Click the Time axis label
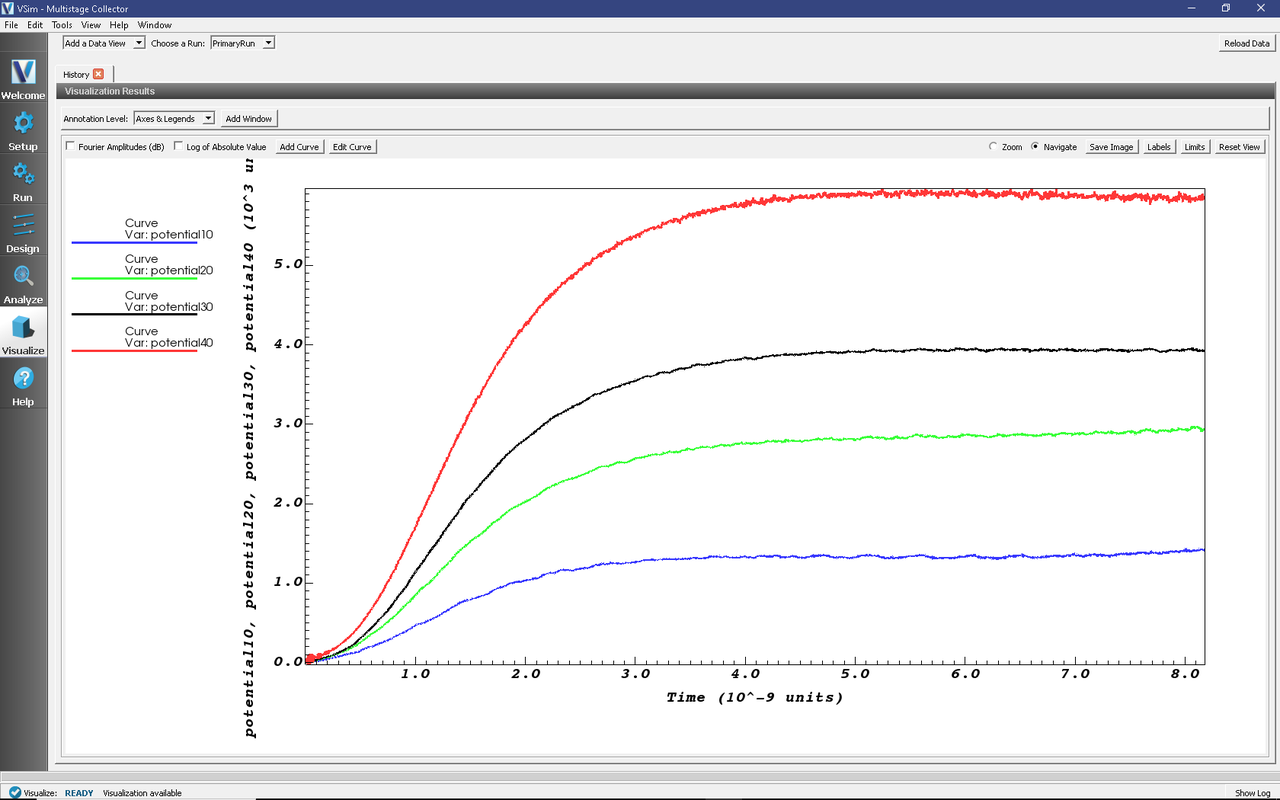This screenshot has height=800, width=1280. click(x=755, y=697)
